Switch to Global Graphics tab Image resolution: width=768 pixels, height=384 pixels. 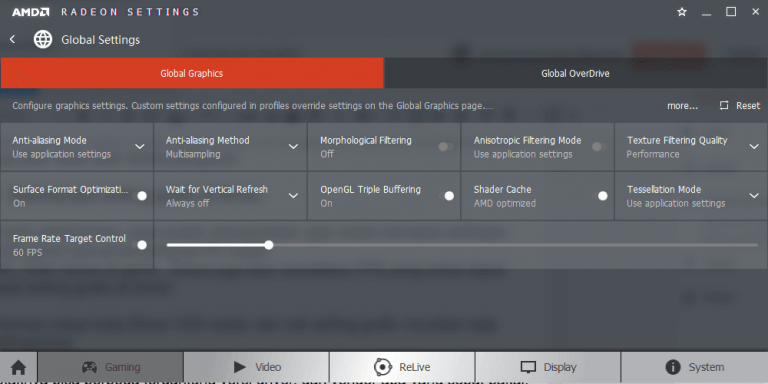[x=192, y=73]
